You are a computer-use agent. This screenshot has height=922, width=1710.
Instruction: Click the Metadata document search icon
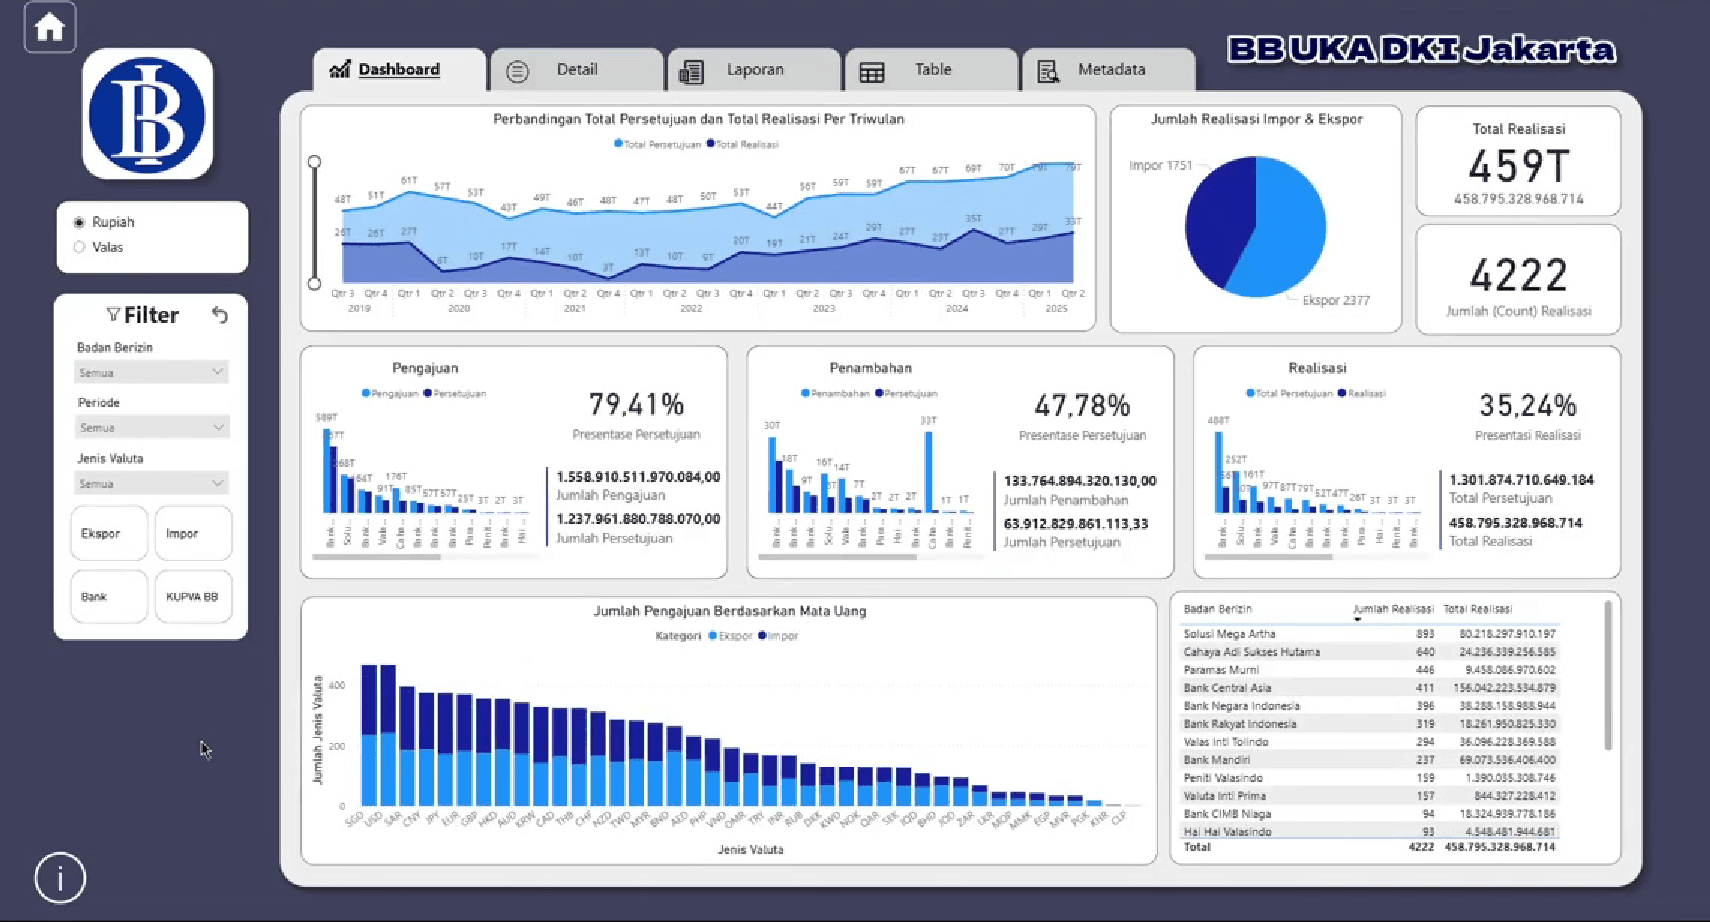(x=1048, y=70)
